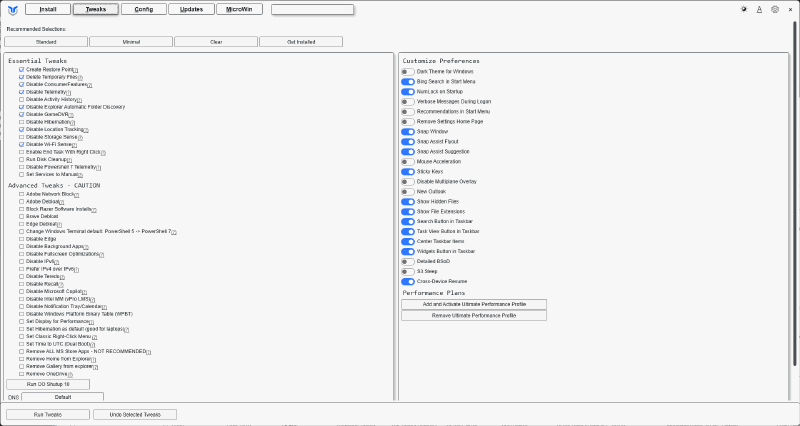
Task: Open help icon beside Disable Storage Sense
Action: pos(80,138)
